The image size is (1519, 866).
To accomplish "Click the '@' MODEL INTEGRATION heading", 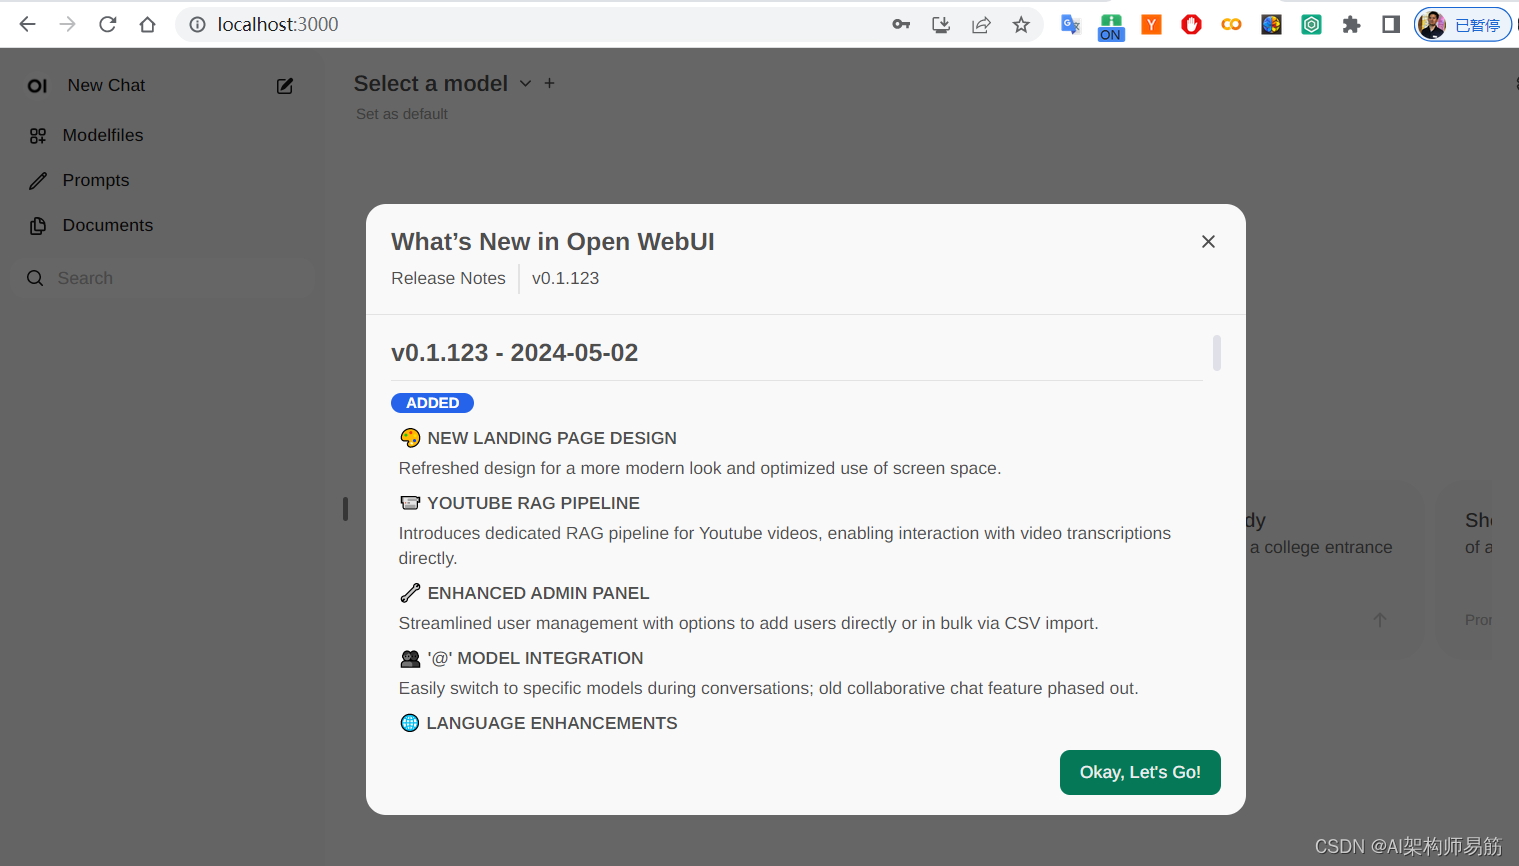I will 535,658.
